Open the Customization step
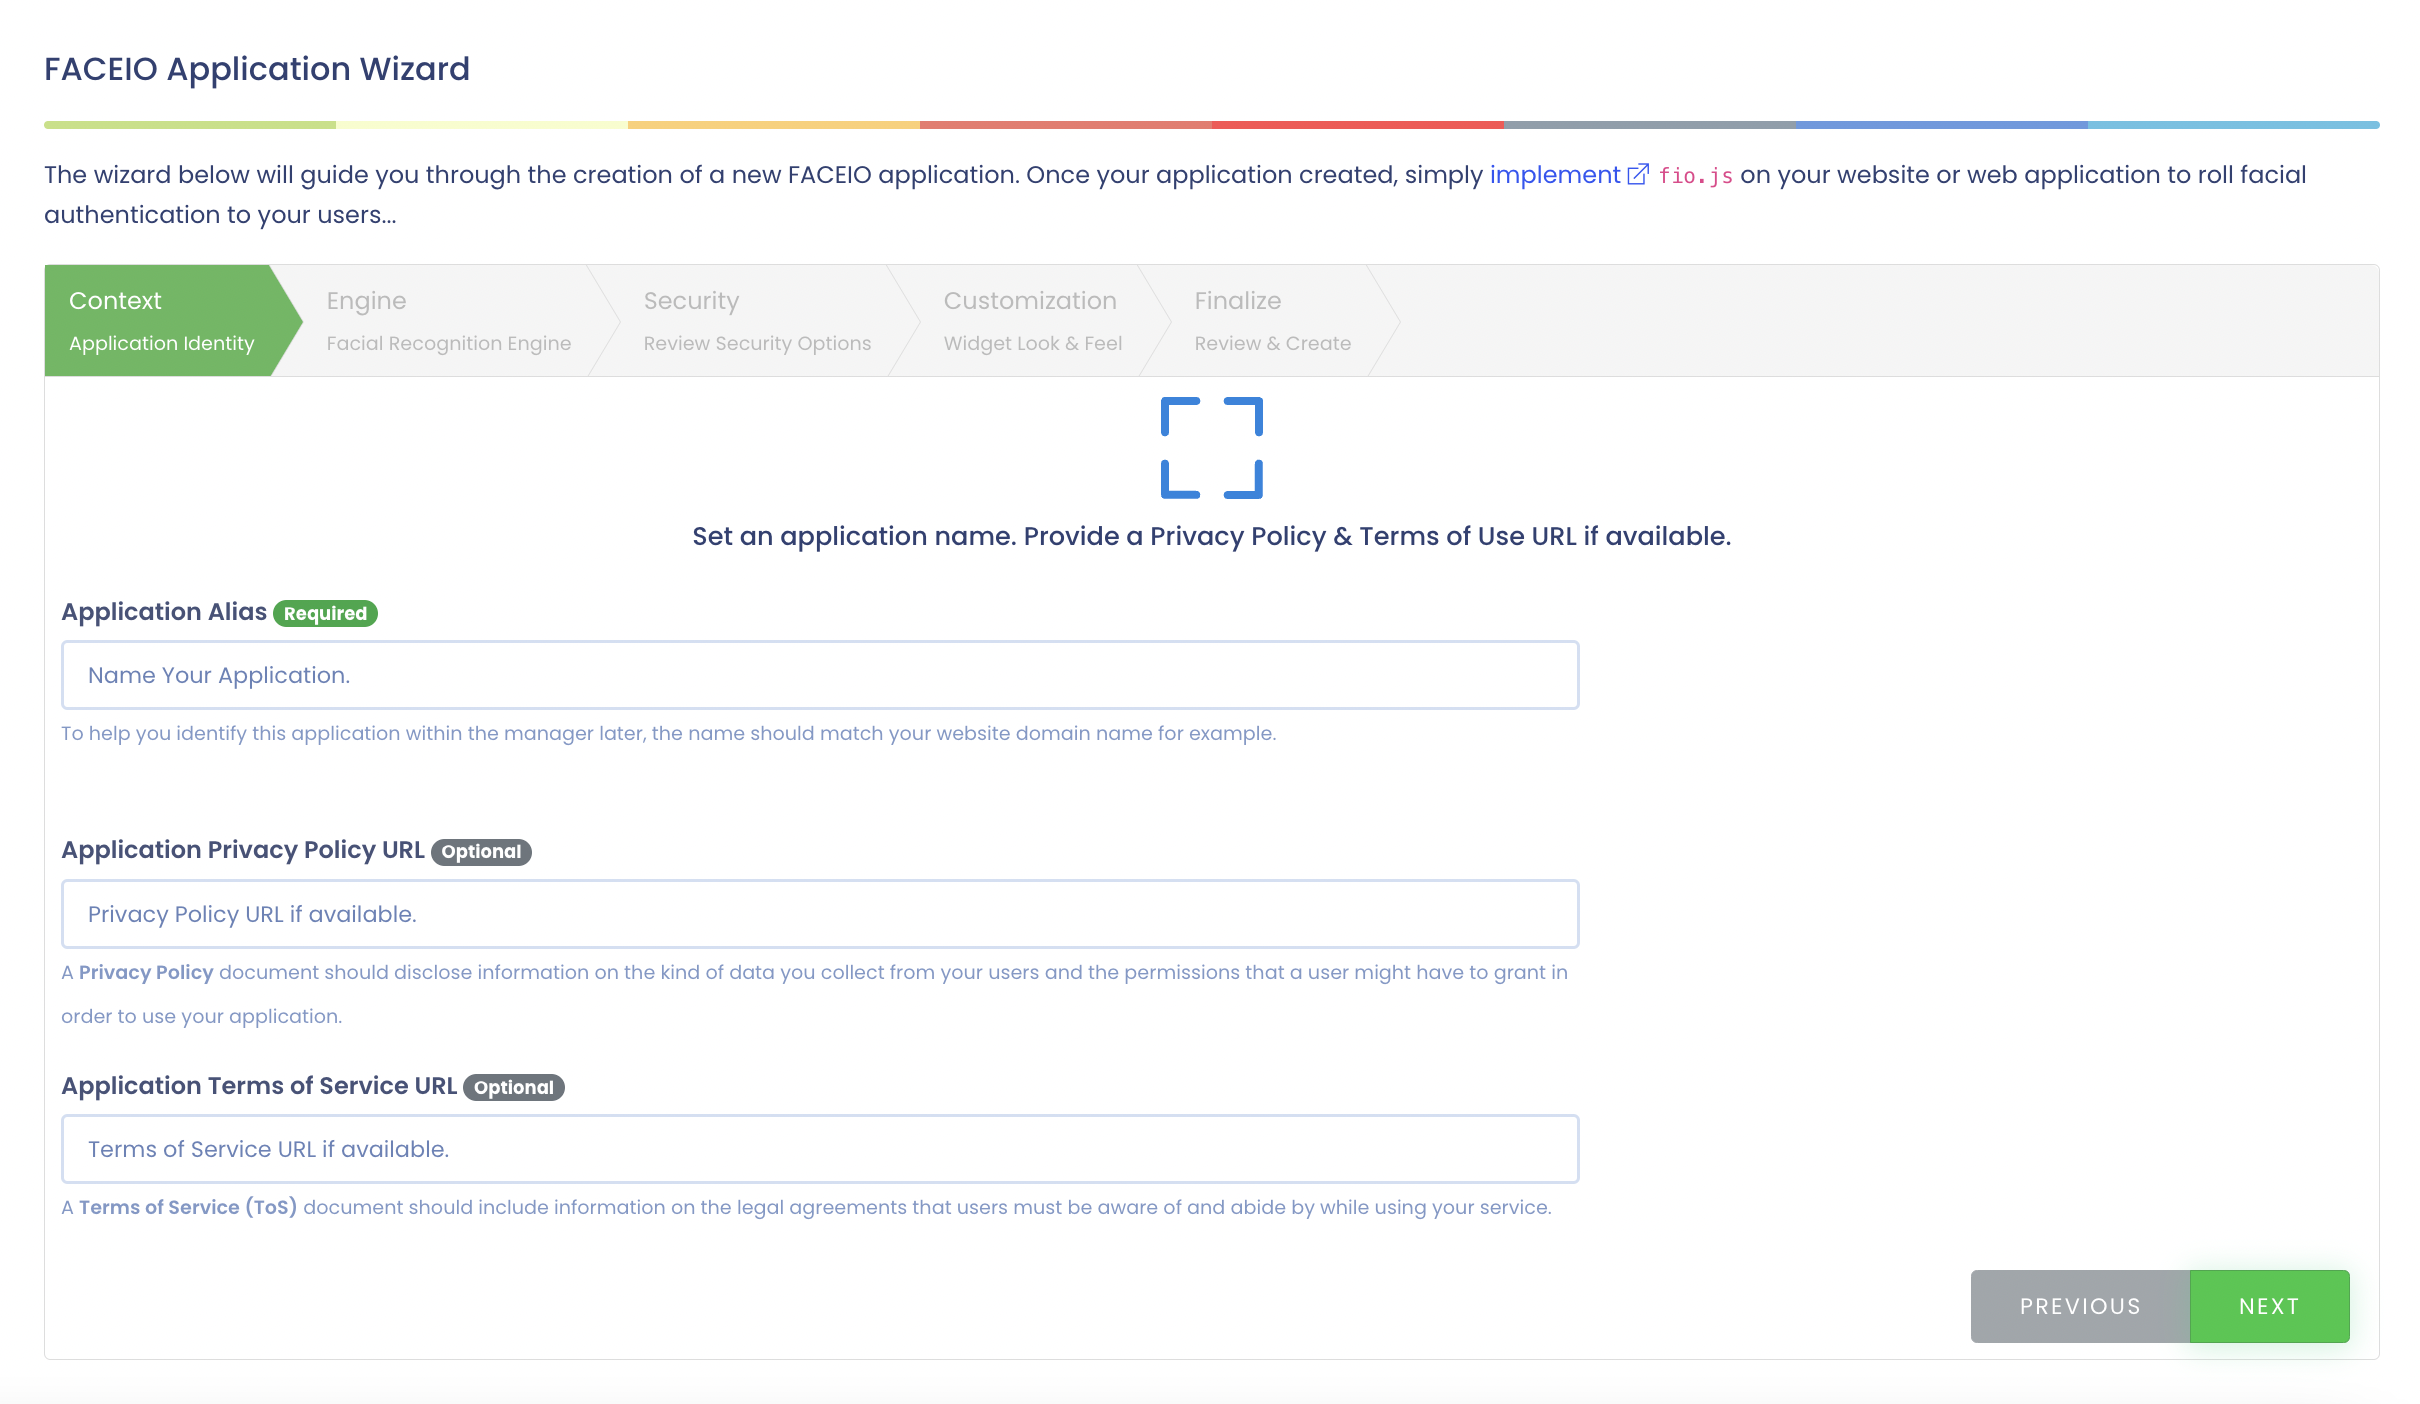 [x=1032, y=321]
